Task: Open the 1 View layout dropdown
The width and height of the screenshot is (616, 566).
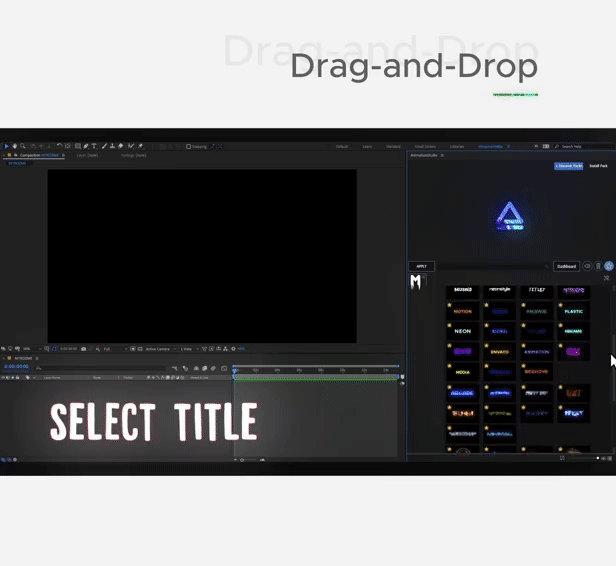Action: point(190,349)
